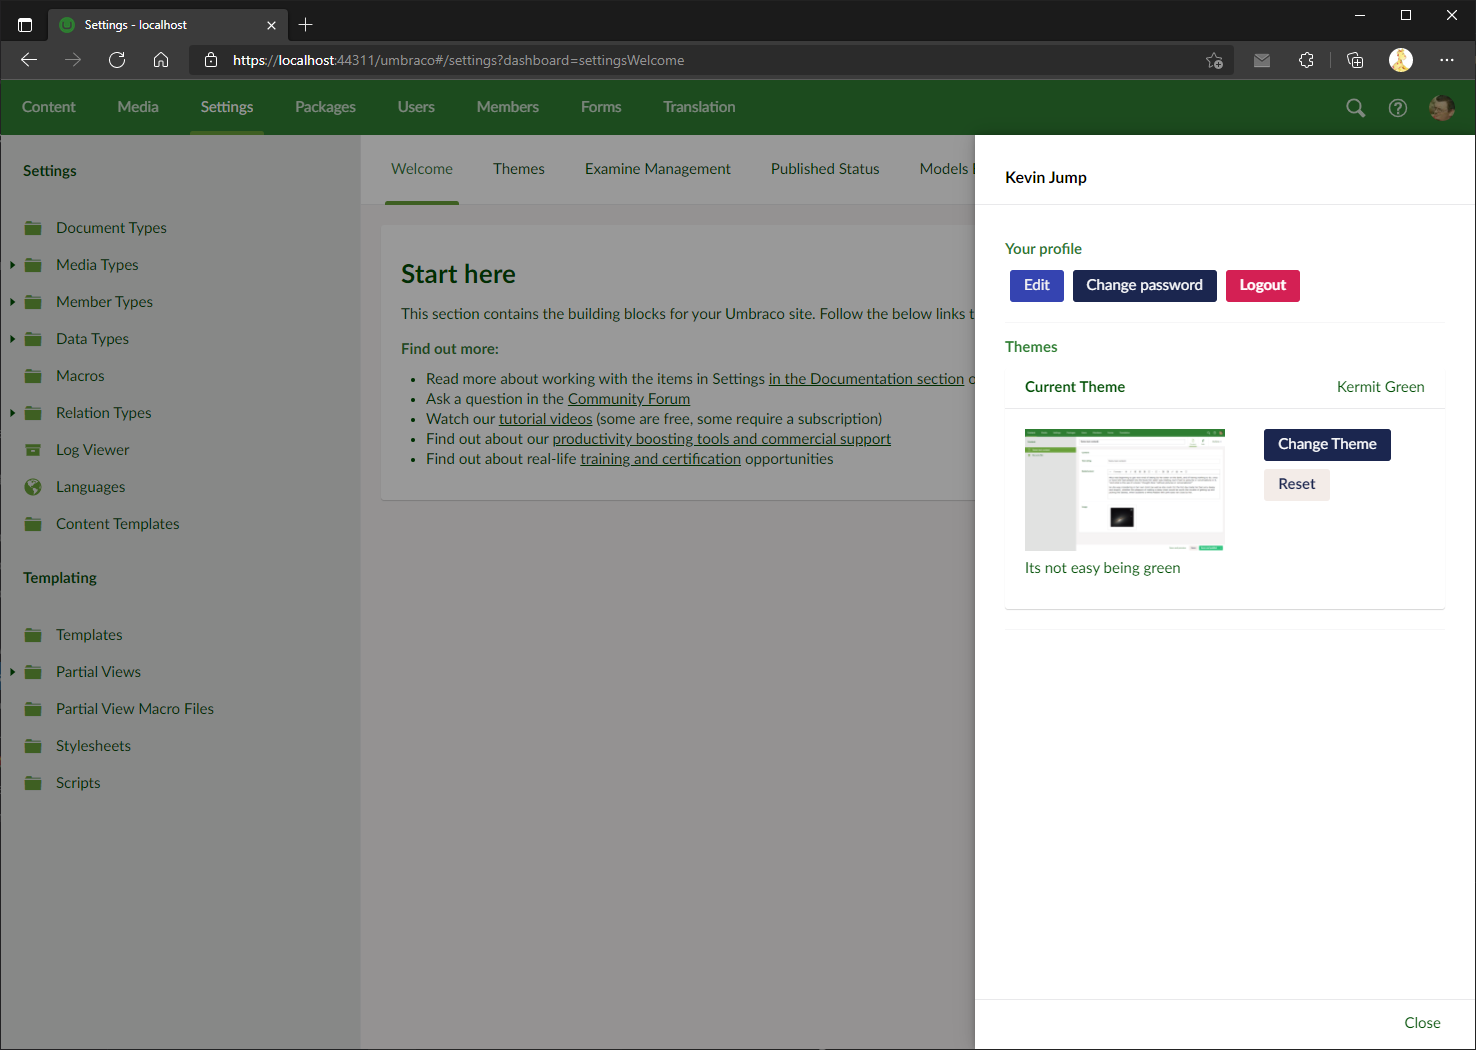Click the Media Types folder icon
The image size is (1476, 1050).
[33, 265]
